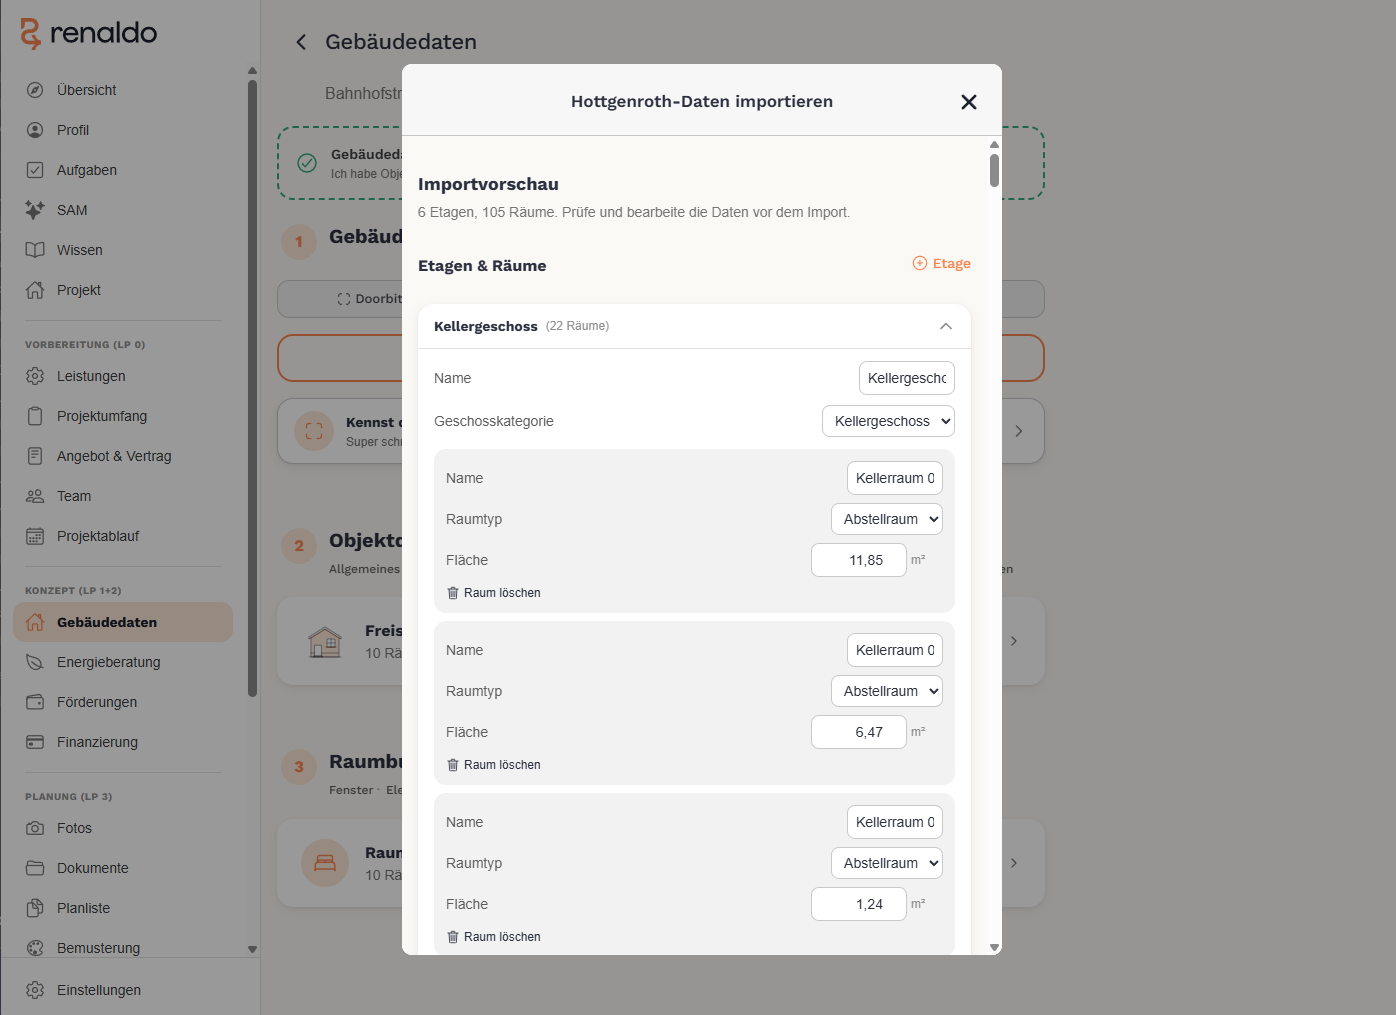1396x1015 pixels.
Task: Open Aufgaben checkbox icon
Action: point(35,170)
